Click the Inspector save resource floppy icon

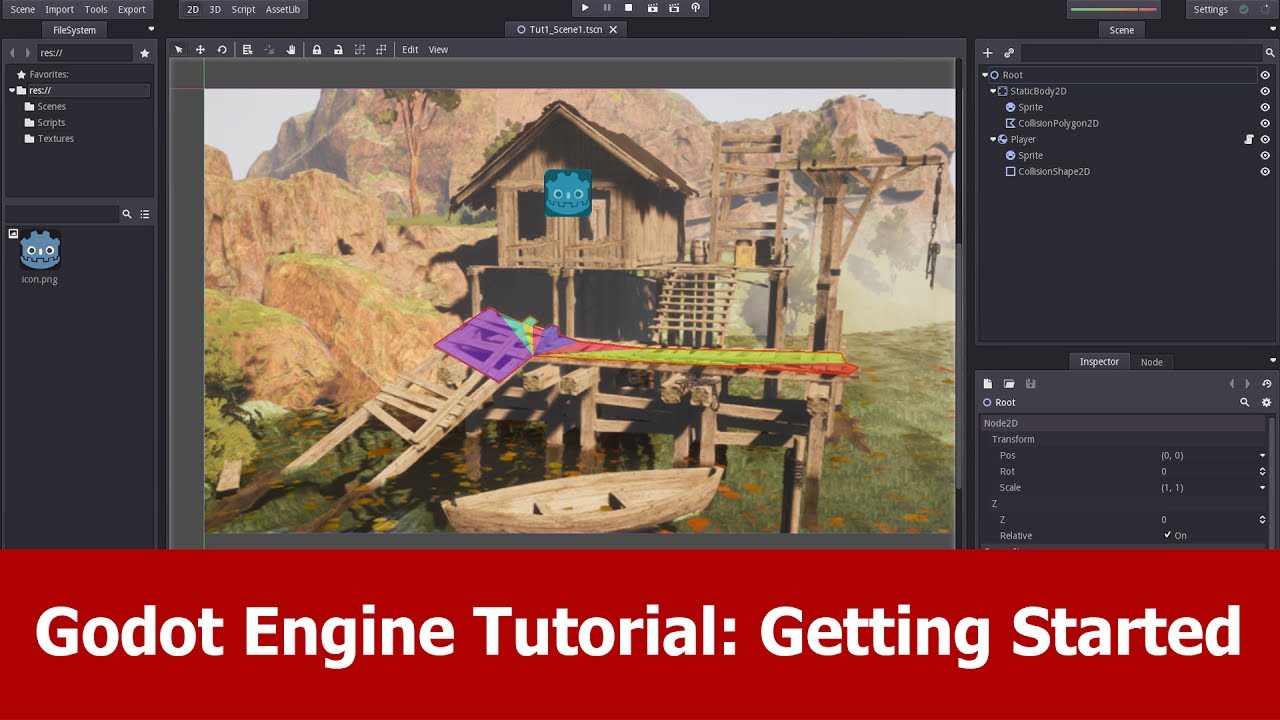[1031, 384]
